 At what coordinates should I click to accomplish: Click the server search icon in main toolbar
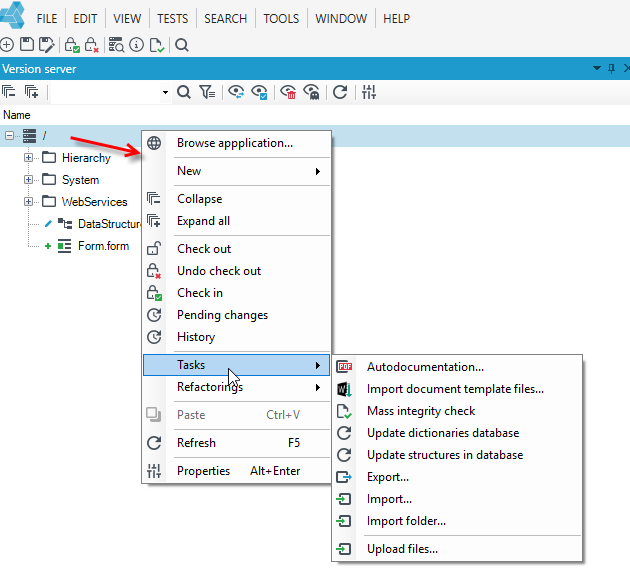coord(116,45)
